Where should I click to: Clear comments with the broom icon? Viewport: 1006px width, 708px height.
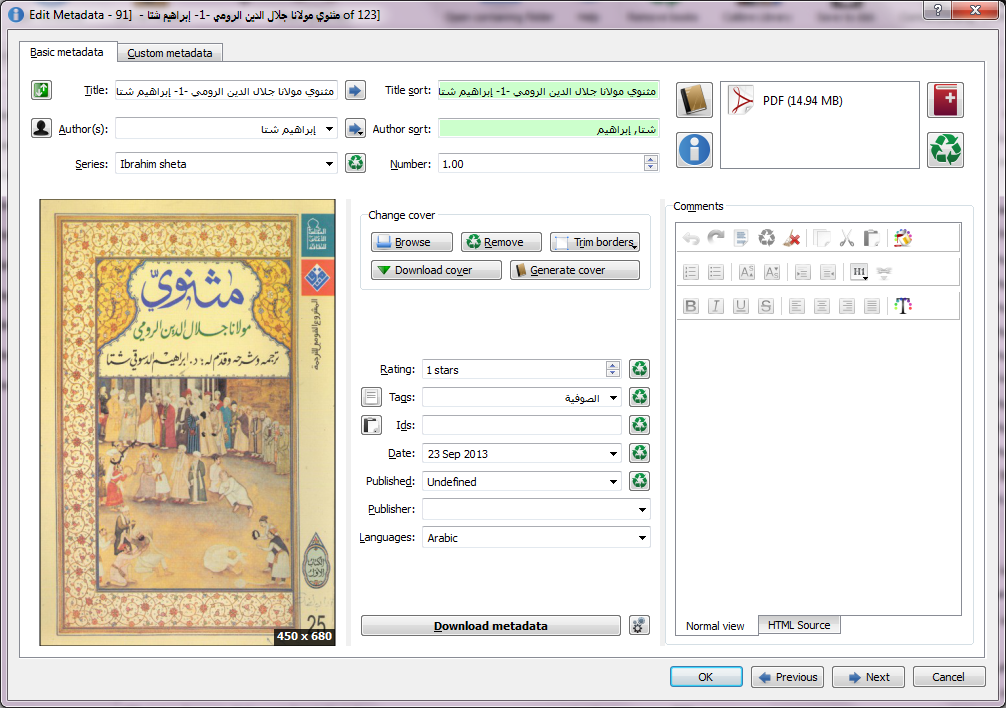point(792,239)
